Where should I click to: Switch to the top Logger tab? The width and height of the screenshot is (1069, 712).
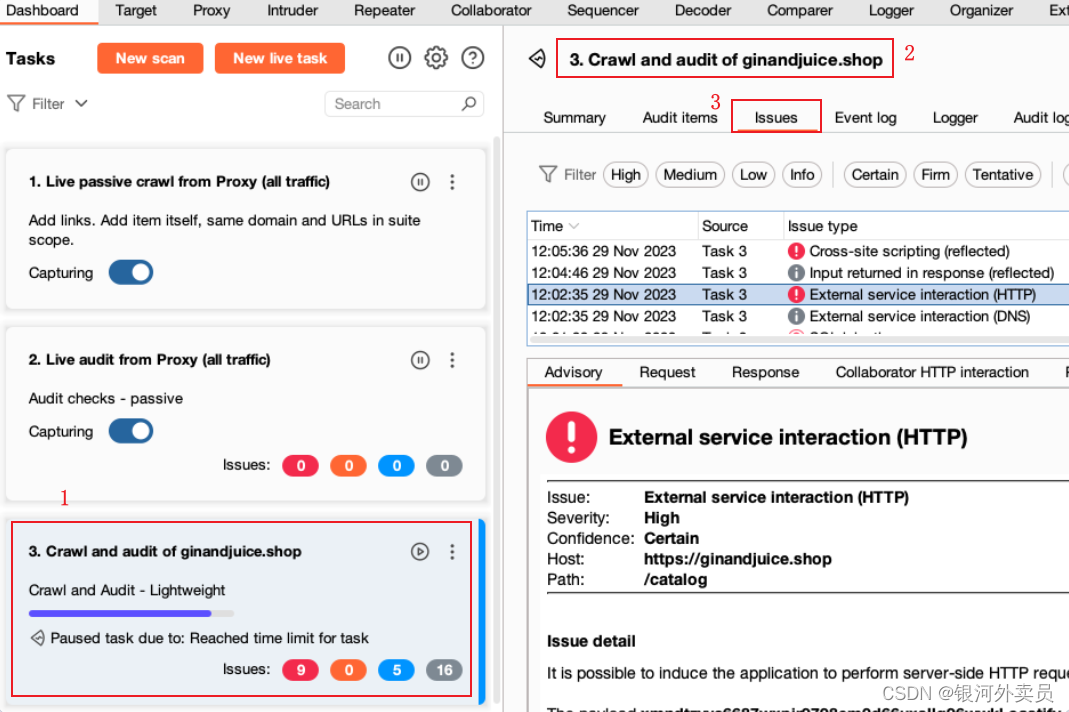(x=891, y=10)
